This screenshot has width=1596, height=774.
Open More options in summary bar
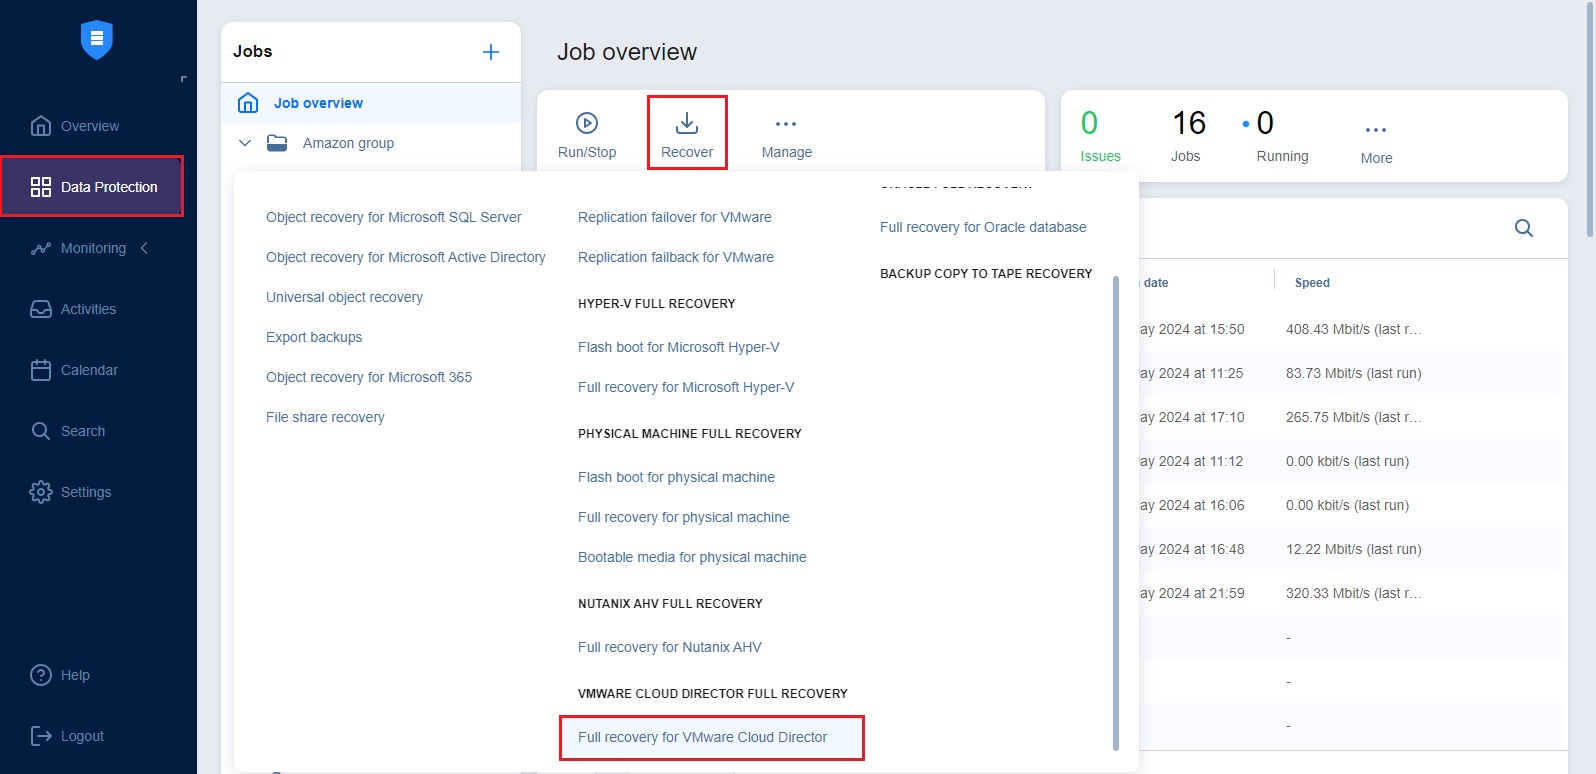[1376, 130]
